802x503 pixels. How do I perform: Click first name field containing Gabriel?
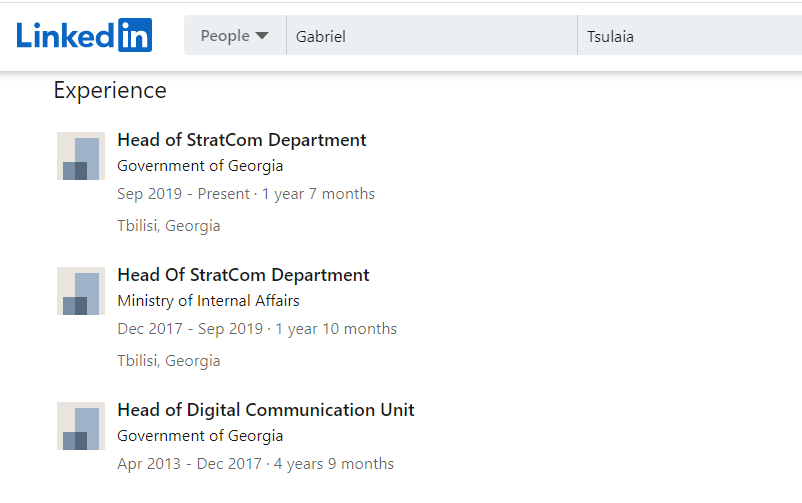[430, 37]
